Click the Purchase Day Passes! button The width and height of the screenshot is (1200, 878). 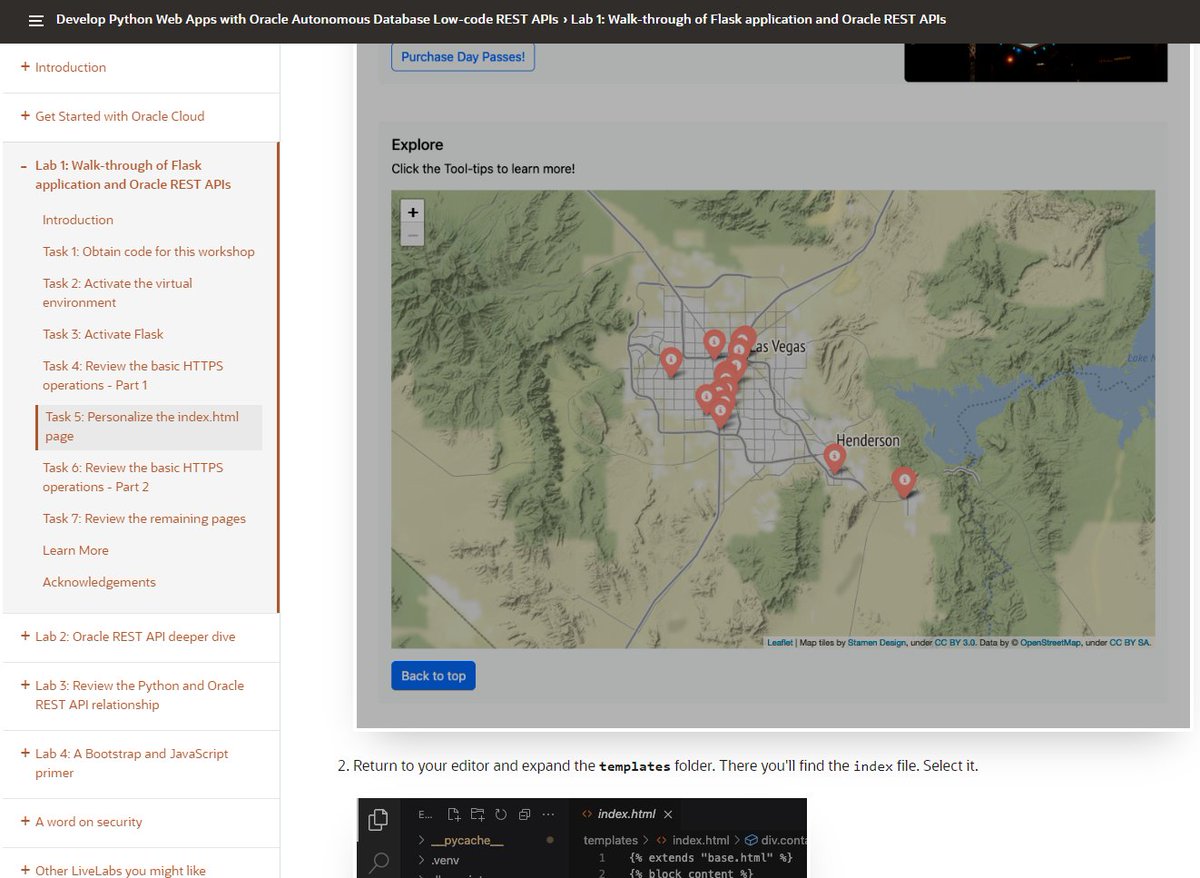click(x=462, y=57)
